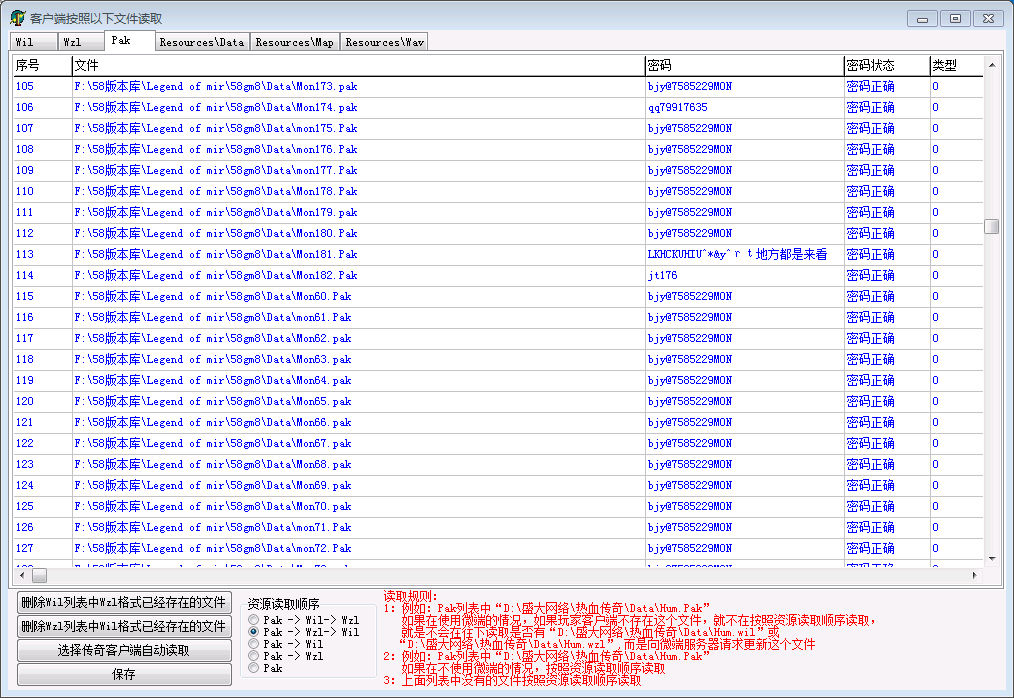Select file row Mon173.pak
Screen dimensions: 1014x698
point(498,86)
